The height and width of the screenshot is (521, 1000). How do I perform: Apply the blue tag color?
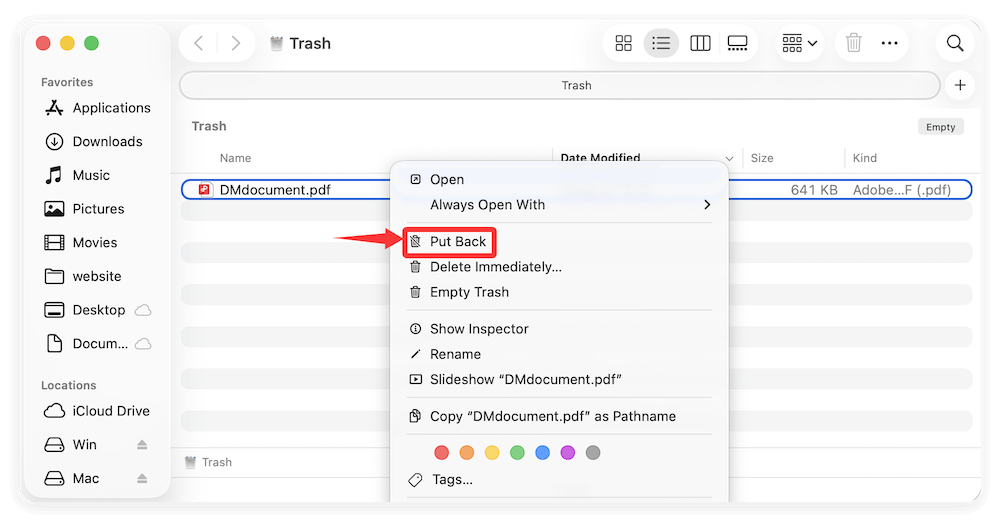pos(543,453)
